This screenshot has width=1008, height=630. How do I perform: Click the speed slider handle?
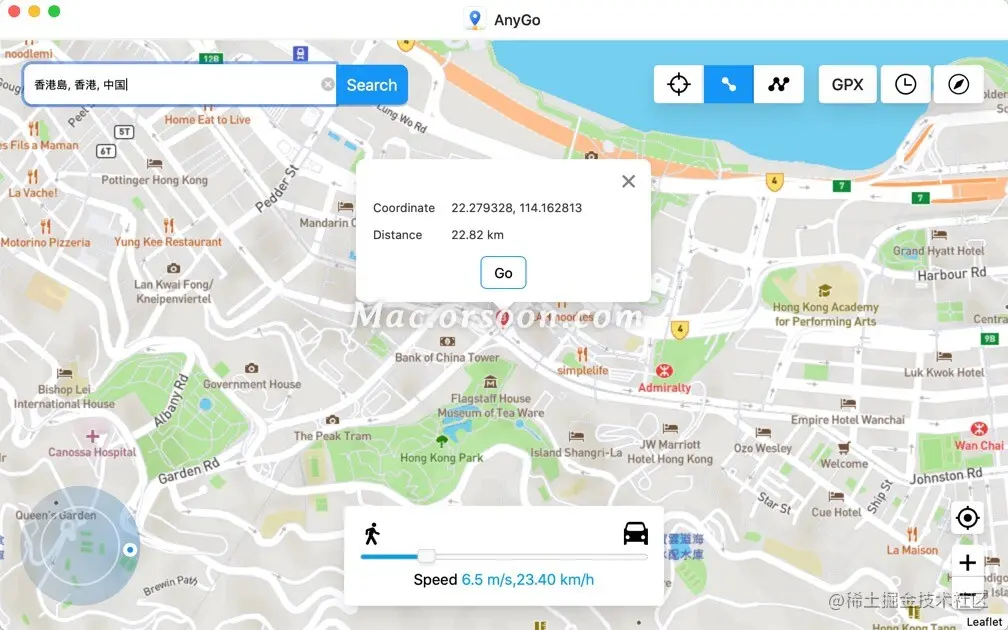(x=426, y=556)
